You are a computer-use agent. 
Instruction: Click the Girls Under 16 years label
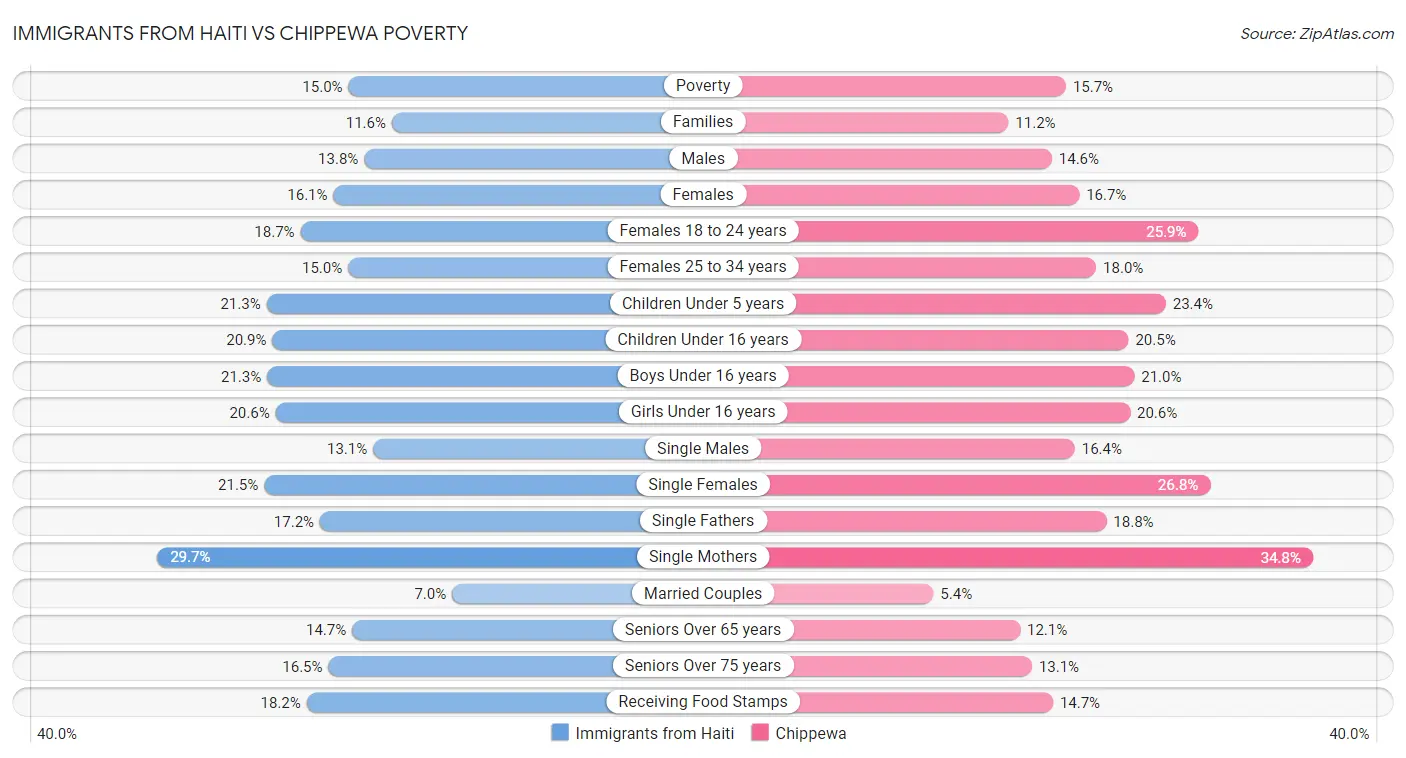[x=703, y=412]
